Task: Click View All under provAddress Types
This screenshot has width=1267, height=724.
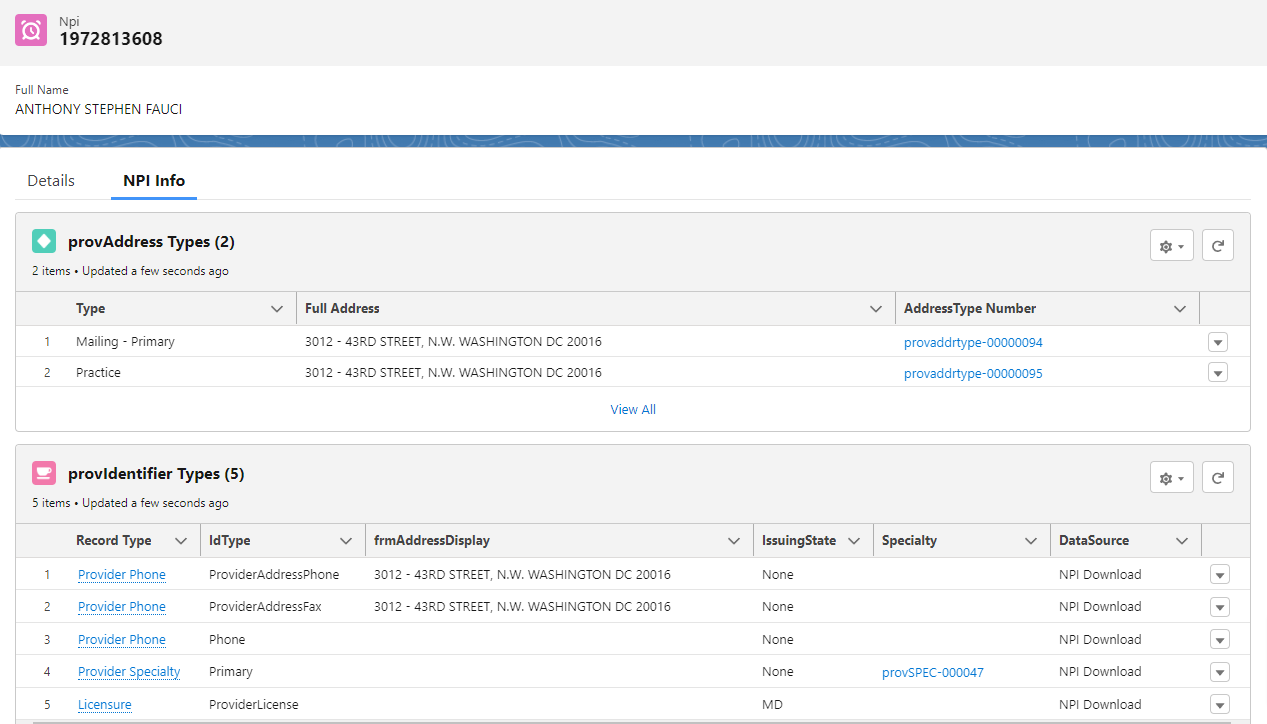Action: point(632,409)
